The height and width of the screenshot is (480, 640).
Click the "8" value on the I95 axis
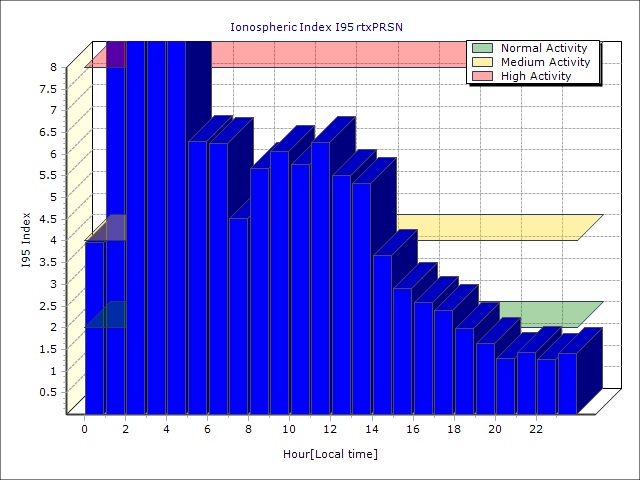(x=54, y=67)
